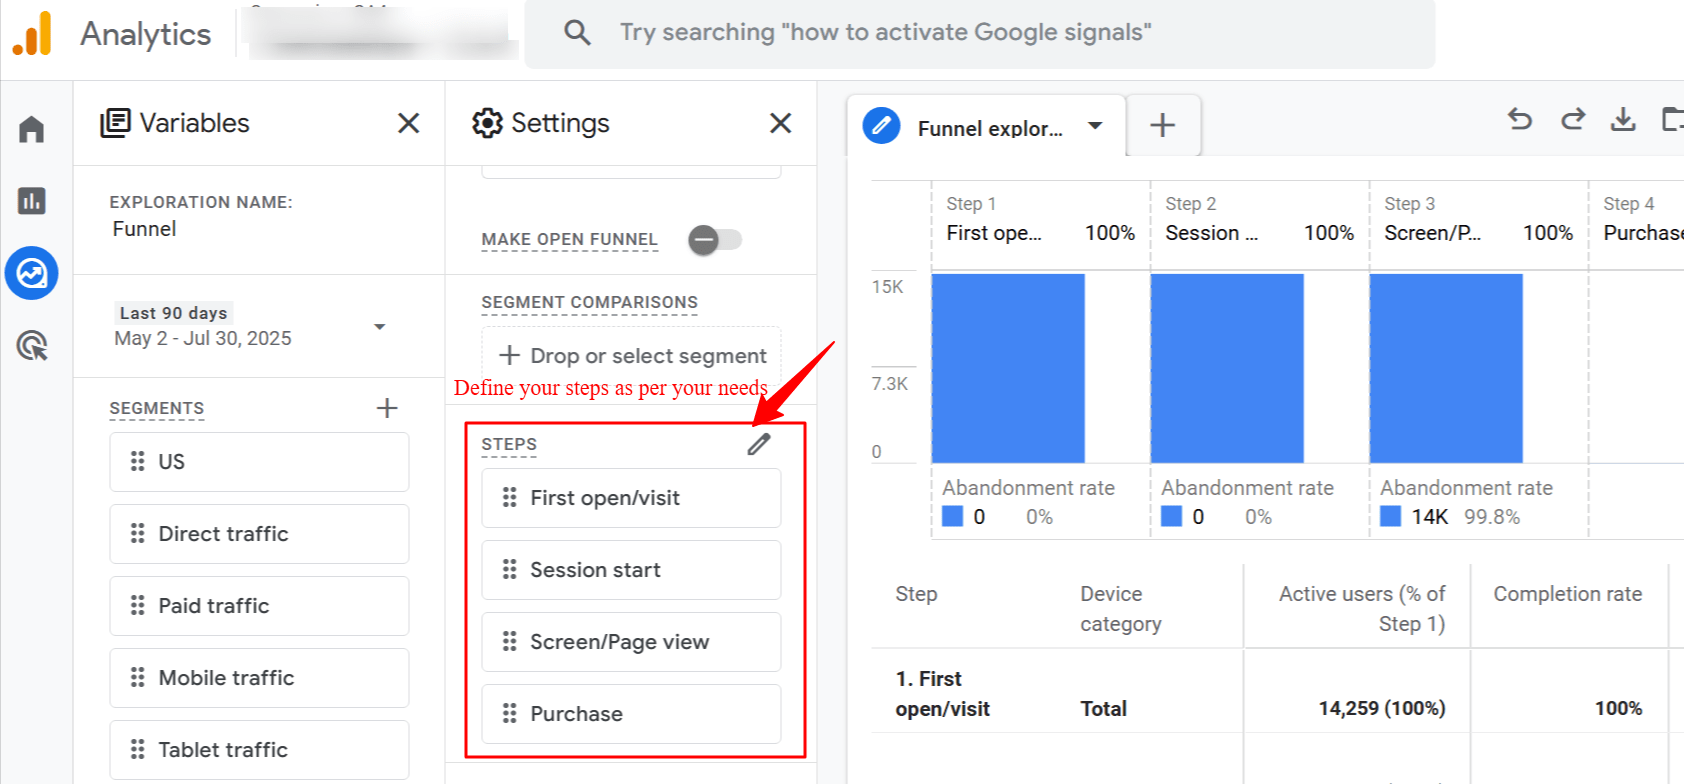The width and height of the screenshot is (1684, 784).
Task: Select the Mobile traffic segment
Action: (x=259, y=678)
